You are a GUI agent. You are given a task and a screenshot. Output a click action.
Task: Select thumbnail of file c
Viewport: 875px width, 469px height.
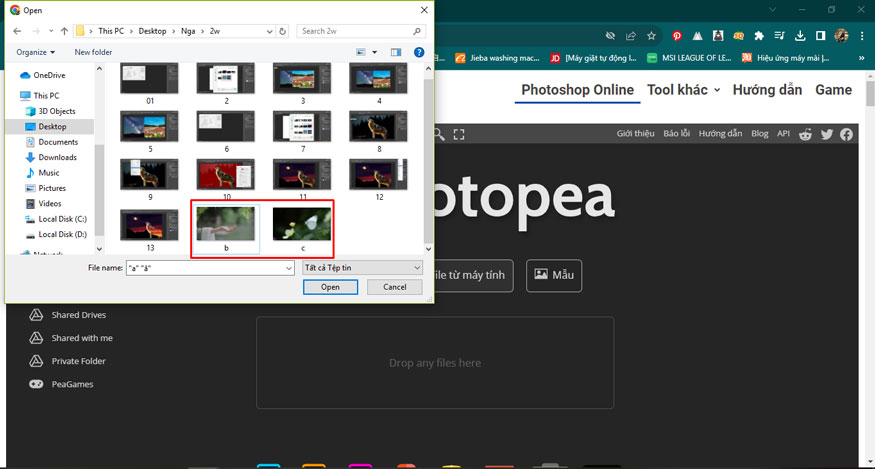301,224
